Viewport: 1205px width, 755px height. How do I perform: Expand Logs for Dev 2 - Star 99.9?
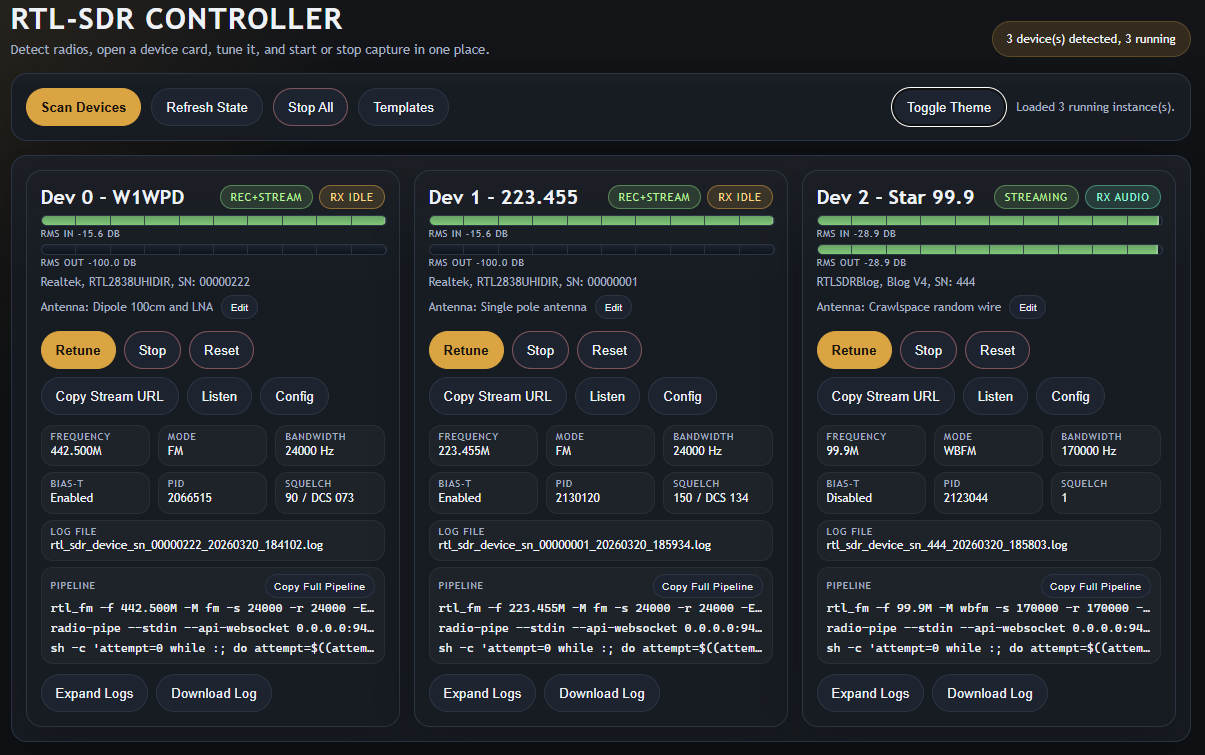click(870, 693)
